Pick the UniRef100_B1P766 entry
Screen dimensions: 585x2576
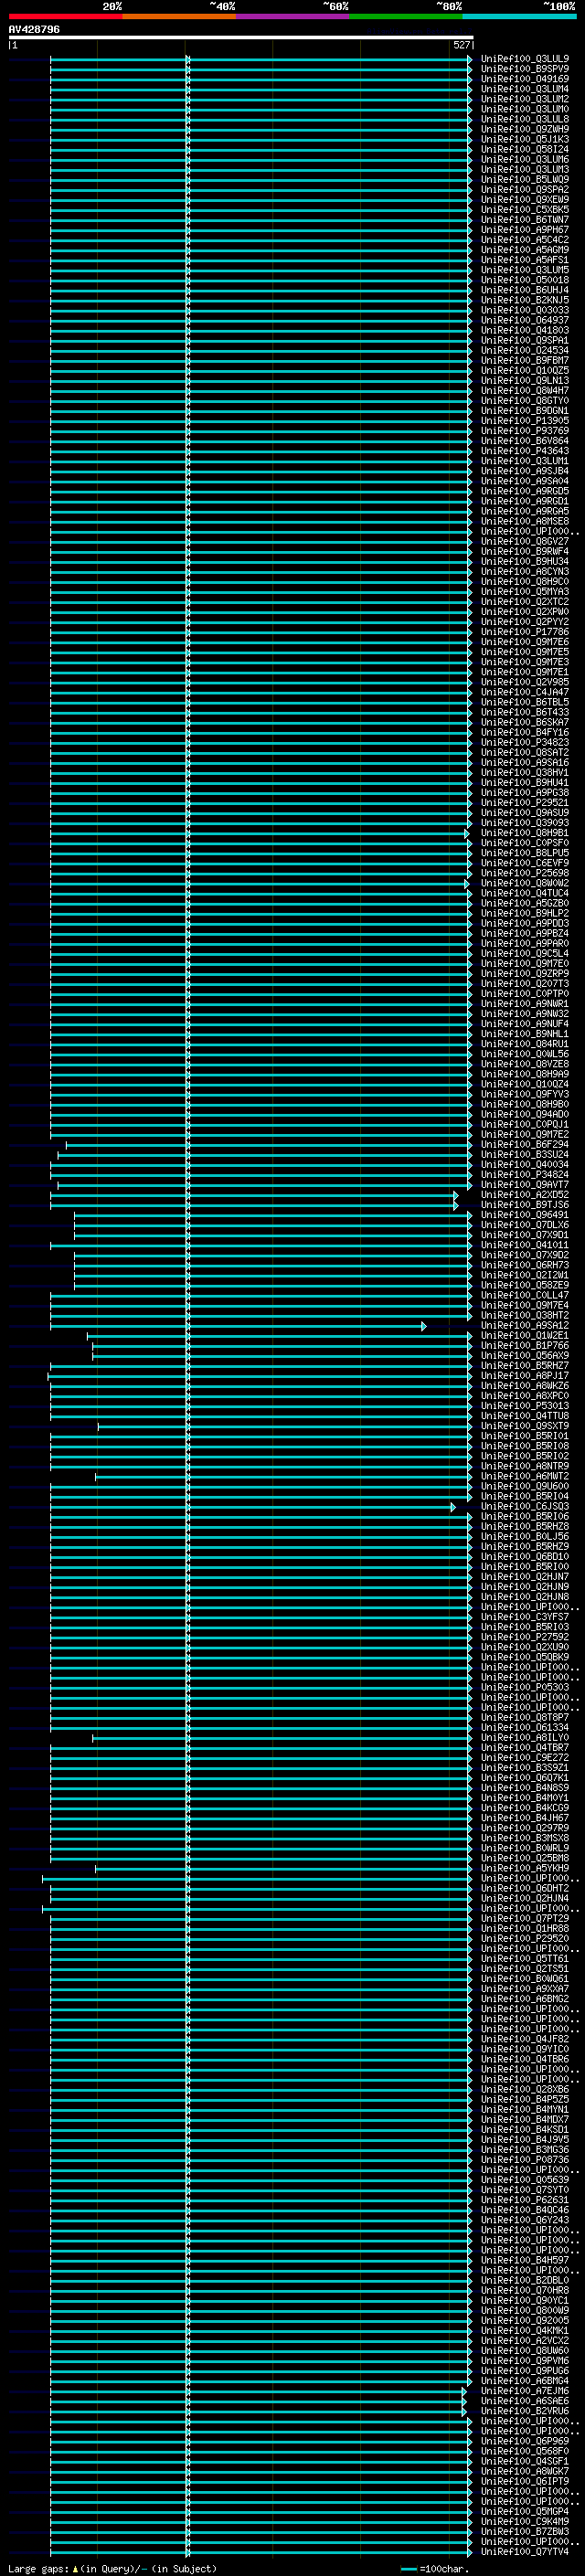click(x=525, y=1346)
